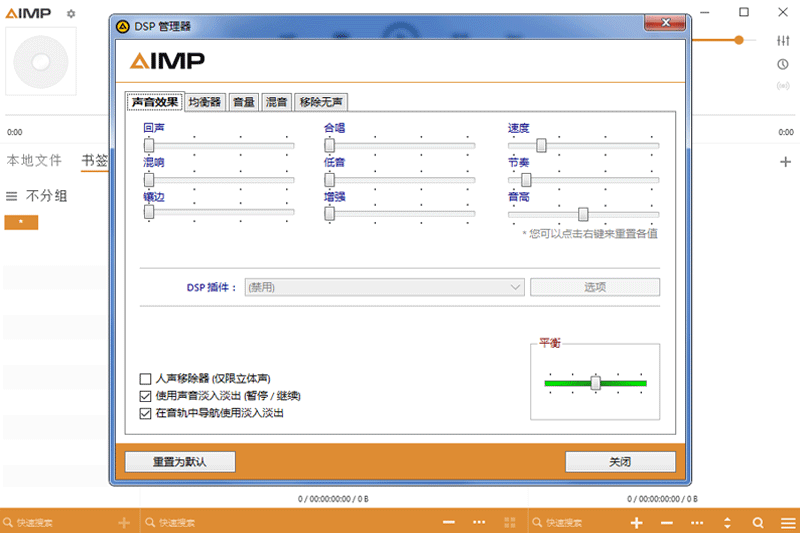Select the 移除无声 tab

point(321,102)
